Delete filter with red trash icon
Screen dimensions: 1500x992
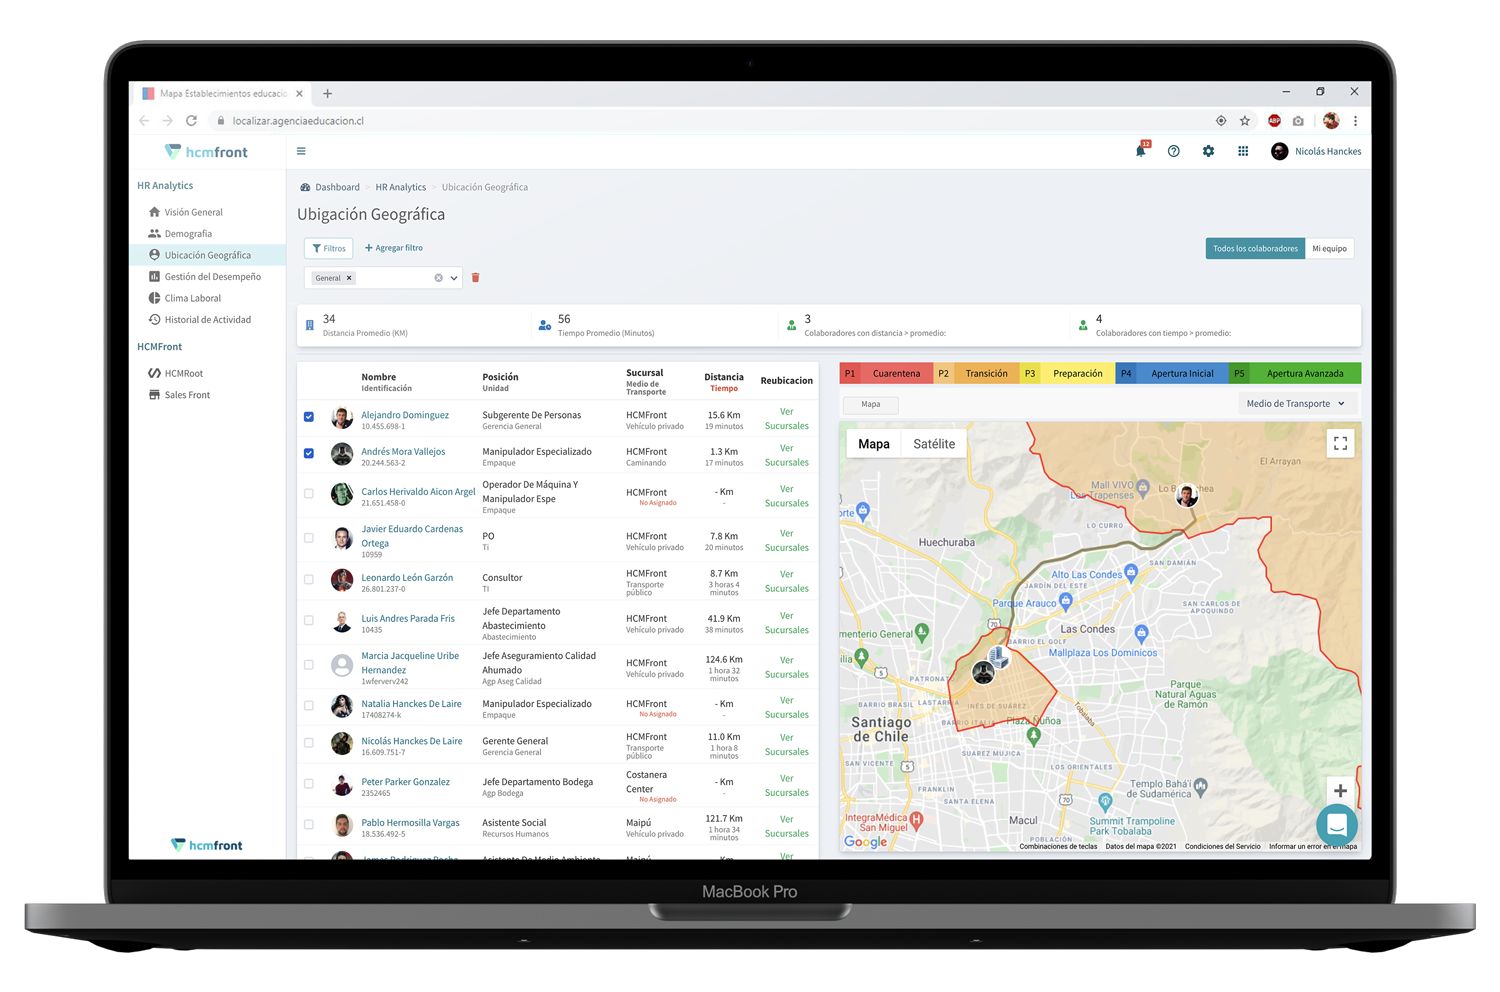click(x=476, y=278)
